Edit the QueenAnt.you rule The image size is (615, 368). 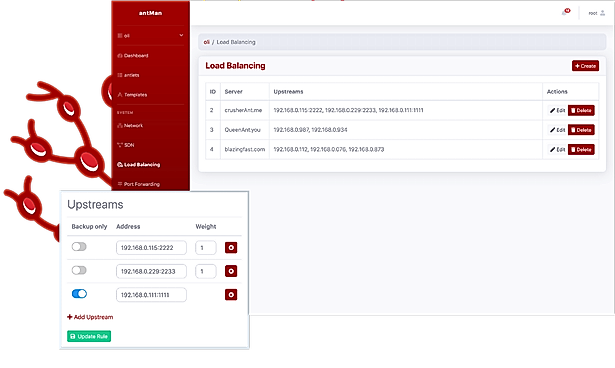pos(557,130)
